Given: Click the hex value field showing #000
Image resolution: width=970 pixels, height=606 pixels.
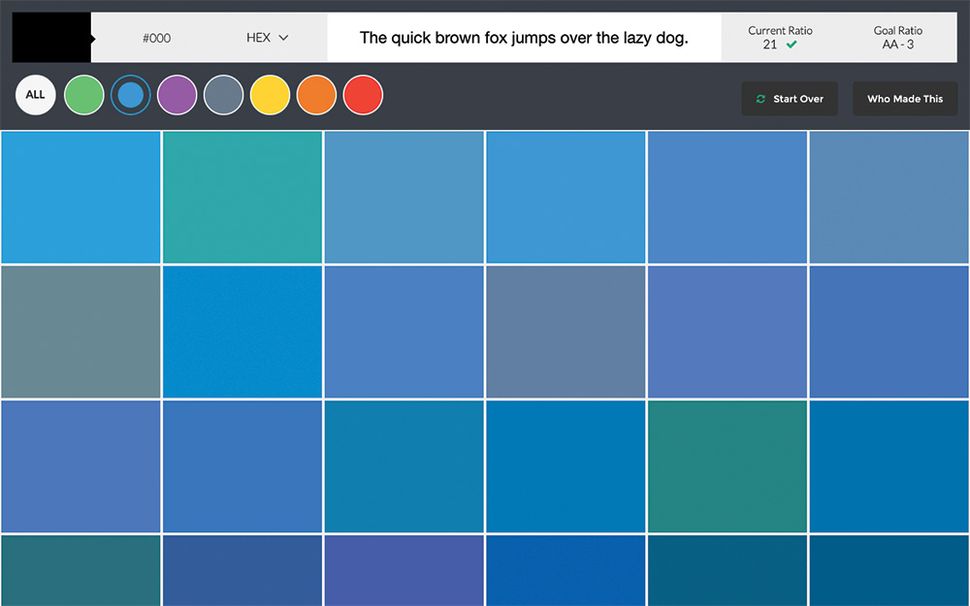Looking at the screenshot, I should click(x=156, y=37).
